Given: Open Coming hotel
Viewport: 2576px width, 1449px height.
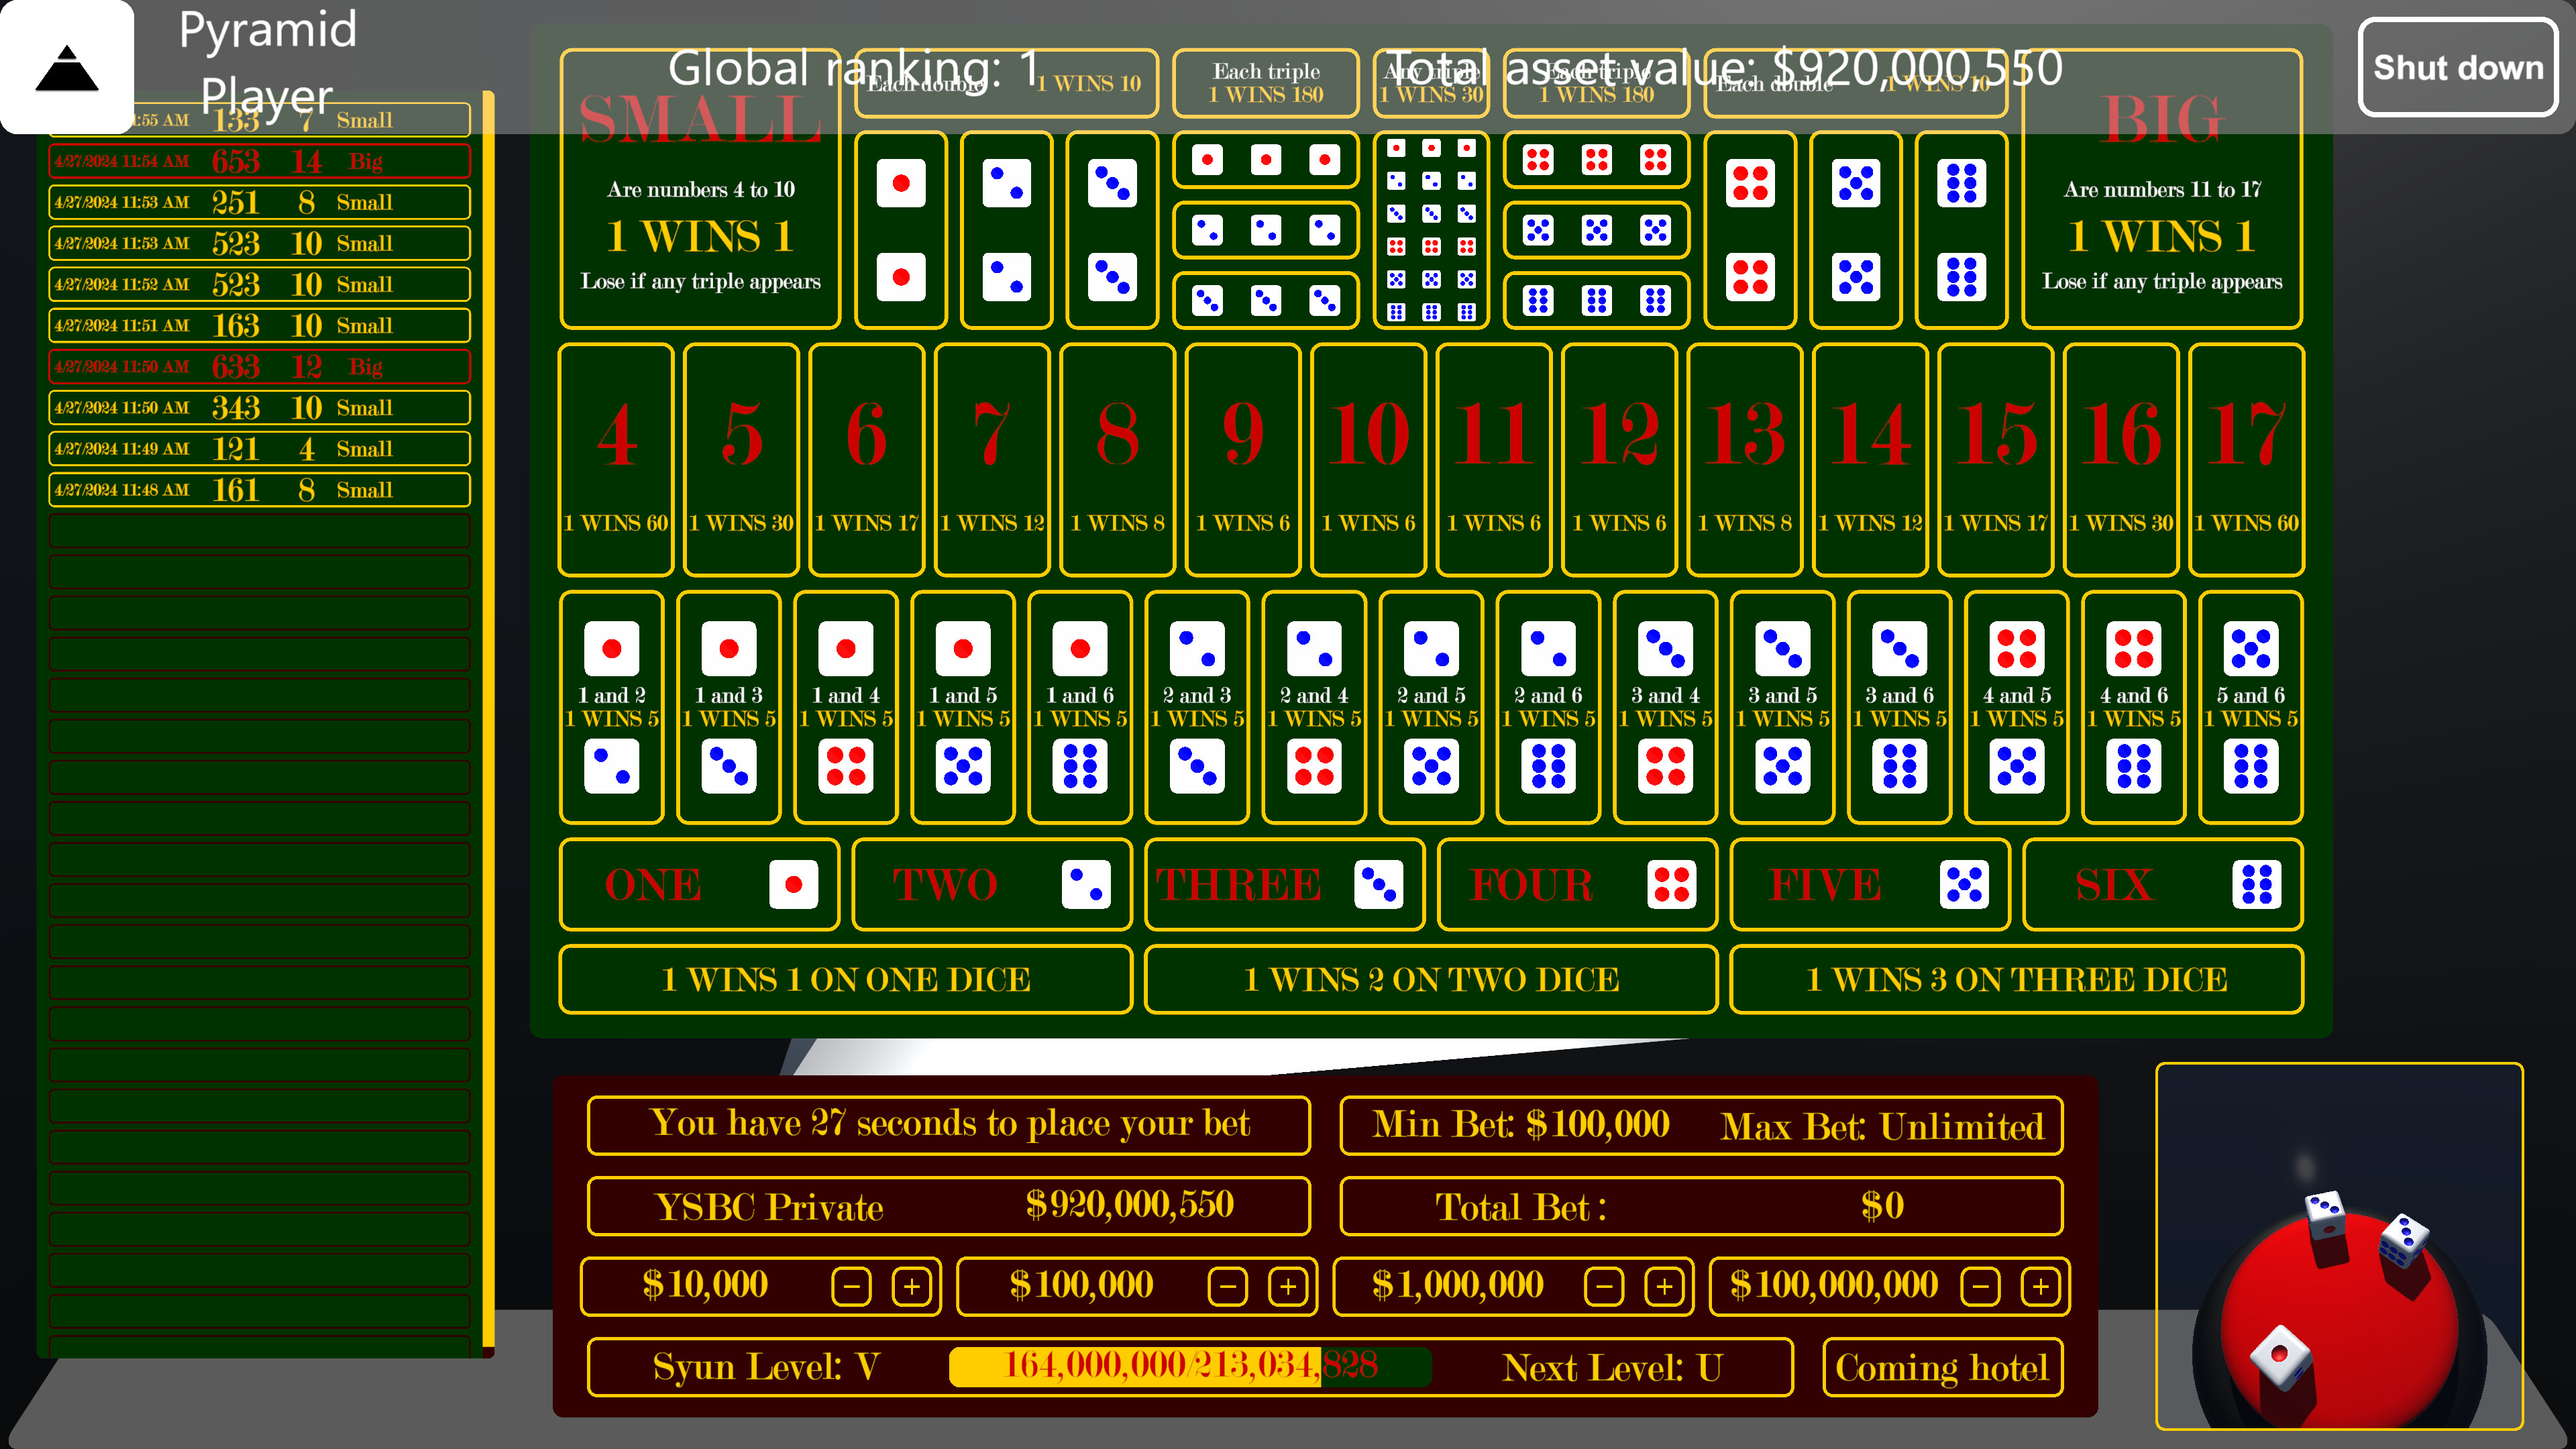Looking at the screenshot, I should (1941, 1367).
